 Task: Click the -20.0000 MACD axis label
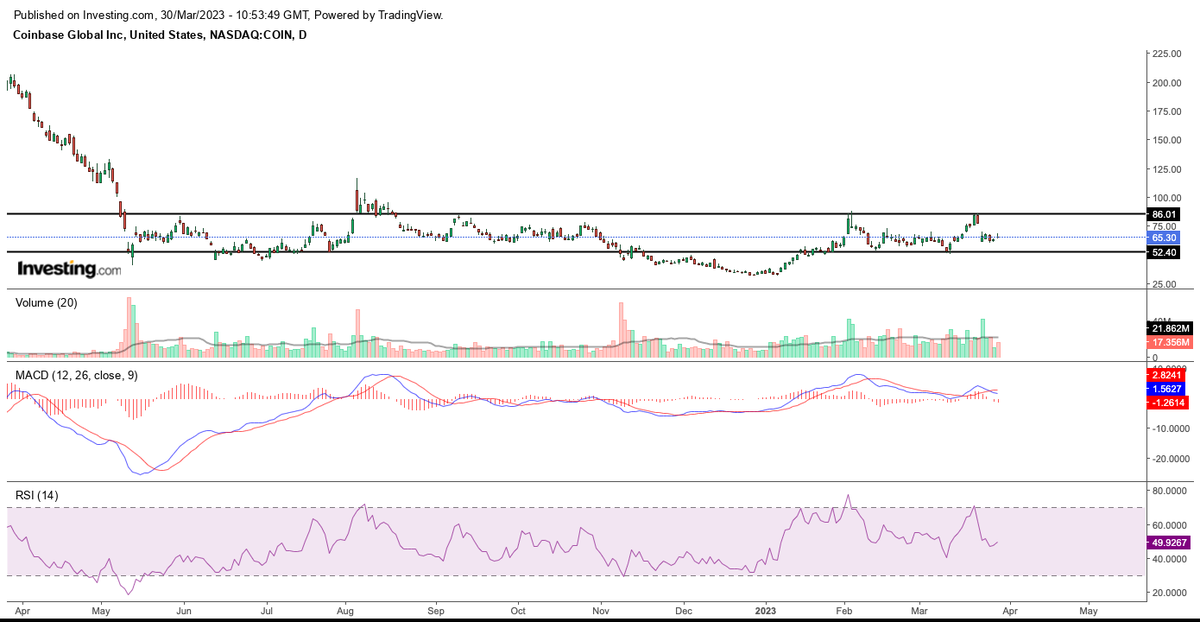1171,459
